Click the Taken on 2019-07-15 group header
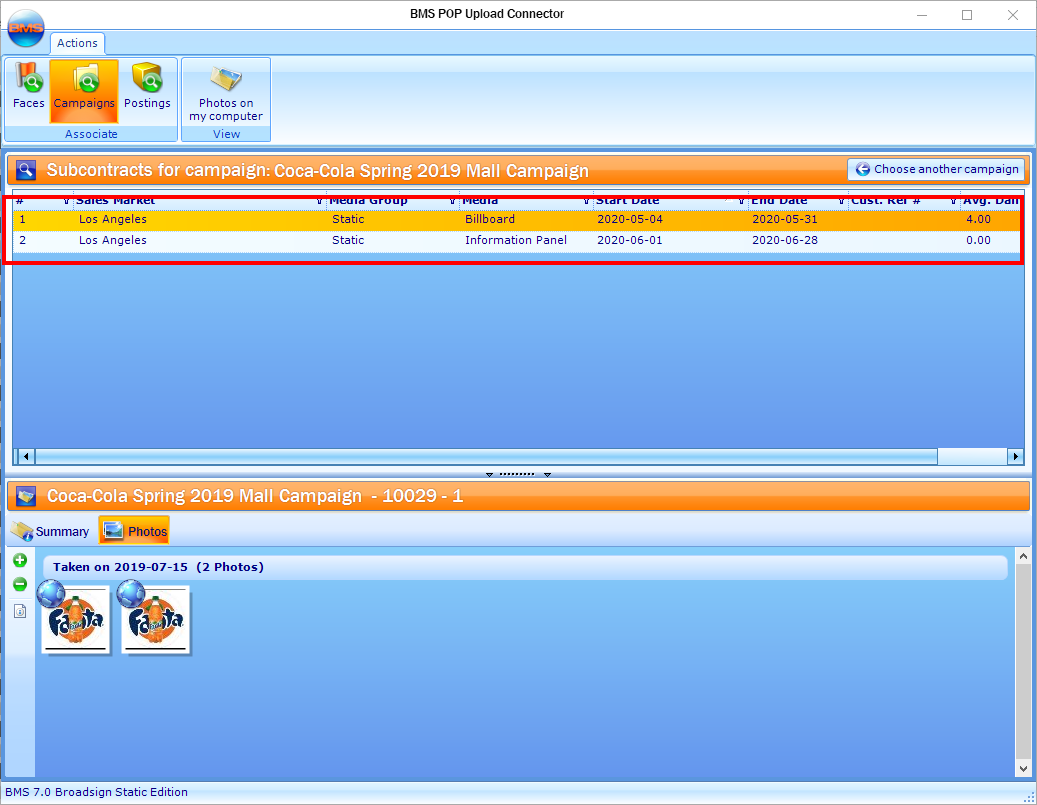The image size is (1037, 805). coord(525,568)
